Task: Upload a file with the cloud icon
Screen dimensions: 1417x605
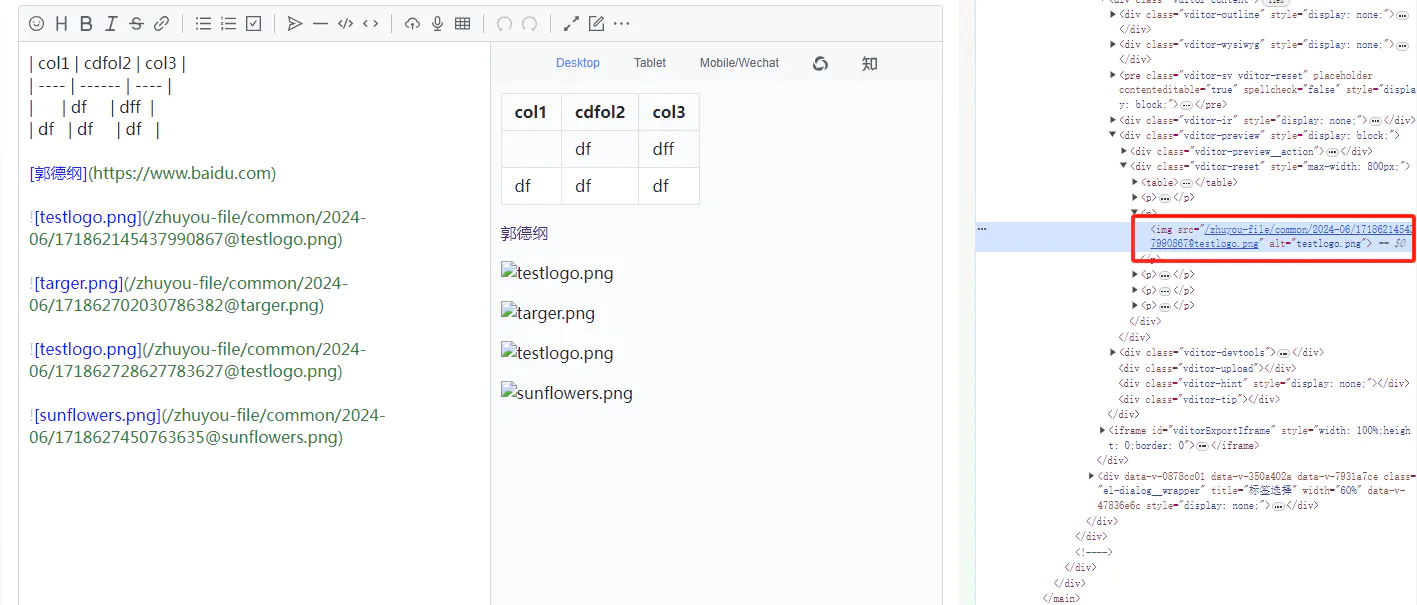Action: [412, 23]
